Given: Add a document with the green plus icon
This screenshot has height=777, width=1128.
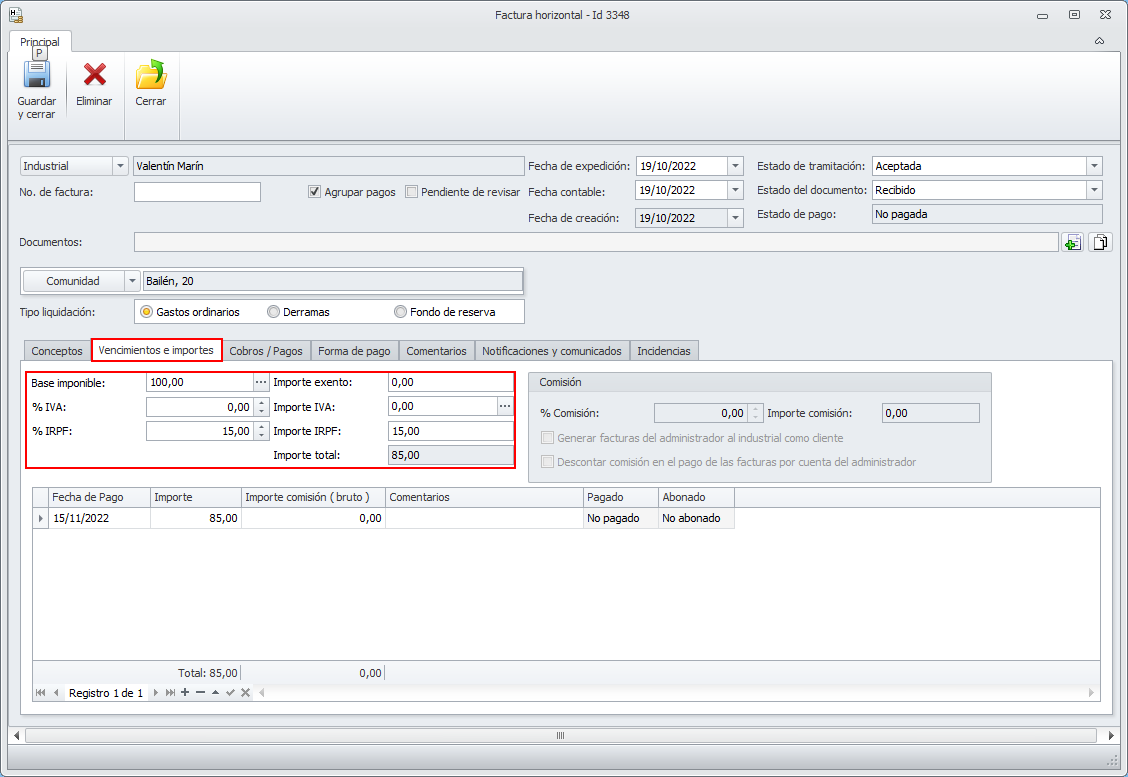Looking at the screenshot, I should (1072, 243).
